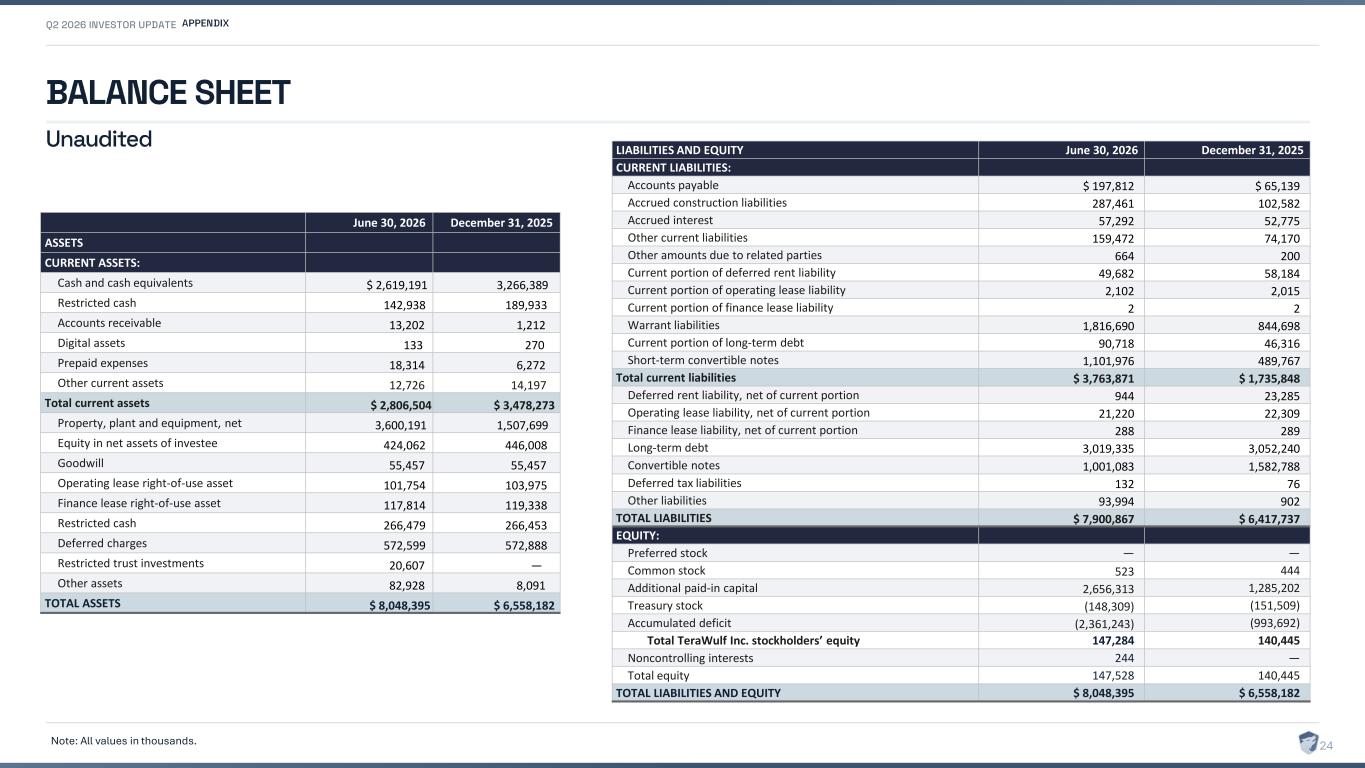The image size is (1365, 768).
Task: Click the value $ 2,619,191
Action: 396,284
